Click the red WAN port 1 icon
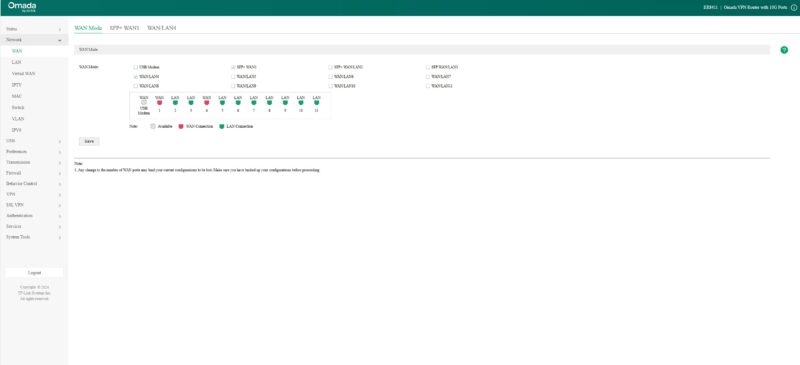 (160, 103)
